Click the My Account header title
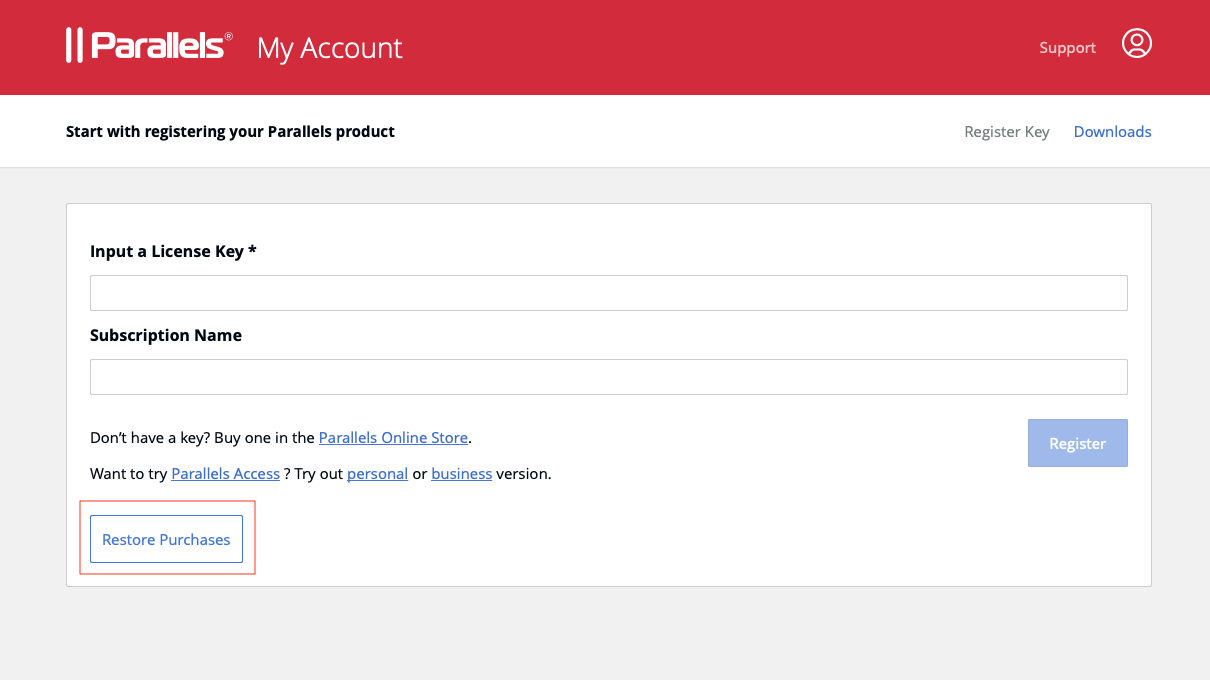Screen dimensions: 1210x680 pos(329,48)
